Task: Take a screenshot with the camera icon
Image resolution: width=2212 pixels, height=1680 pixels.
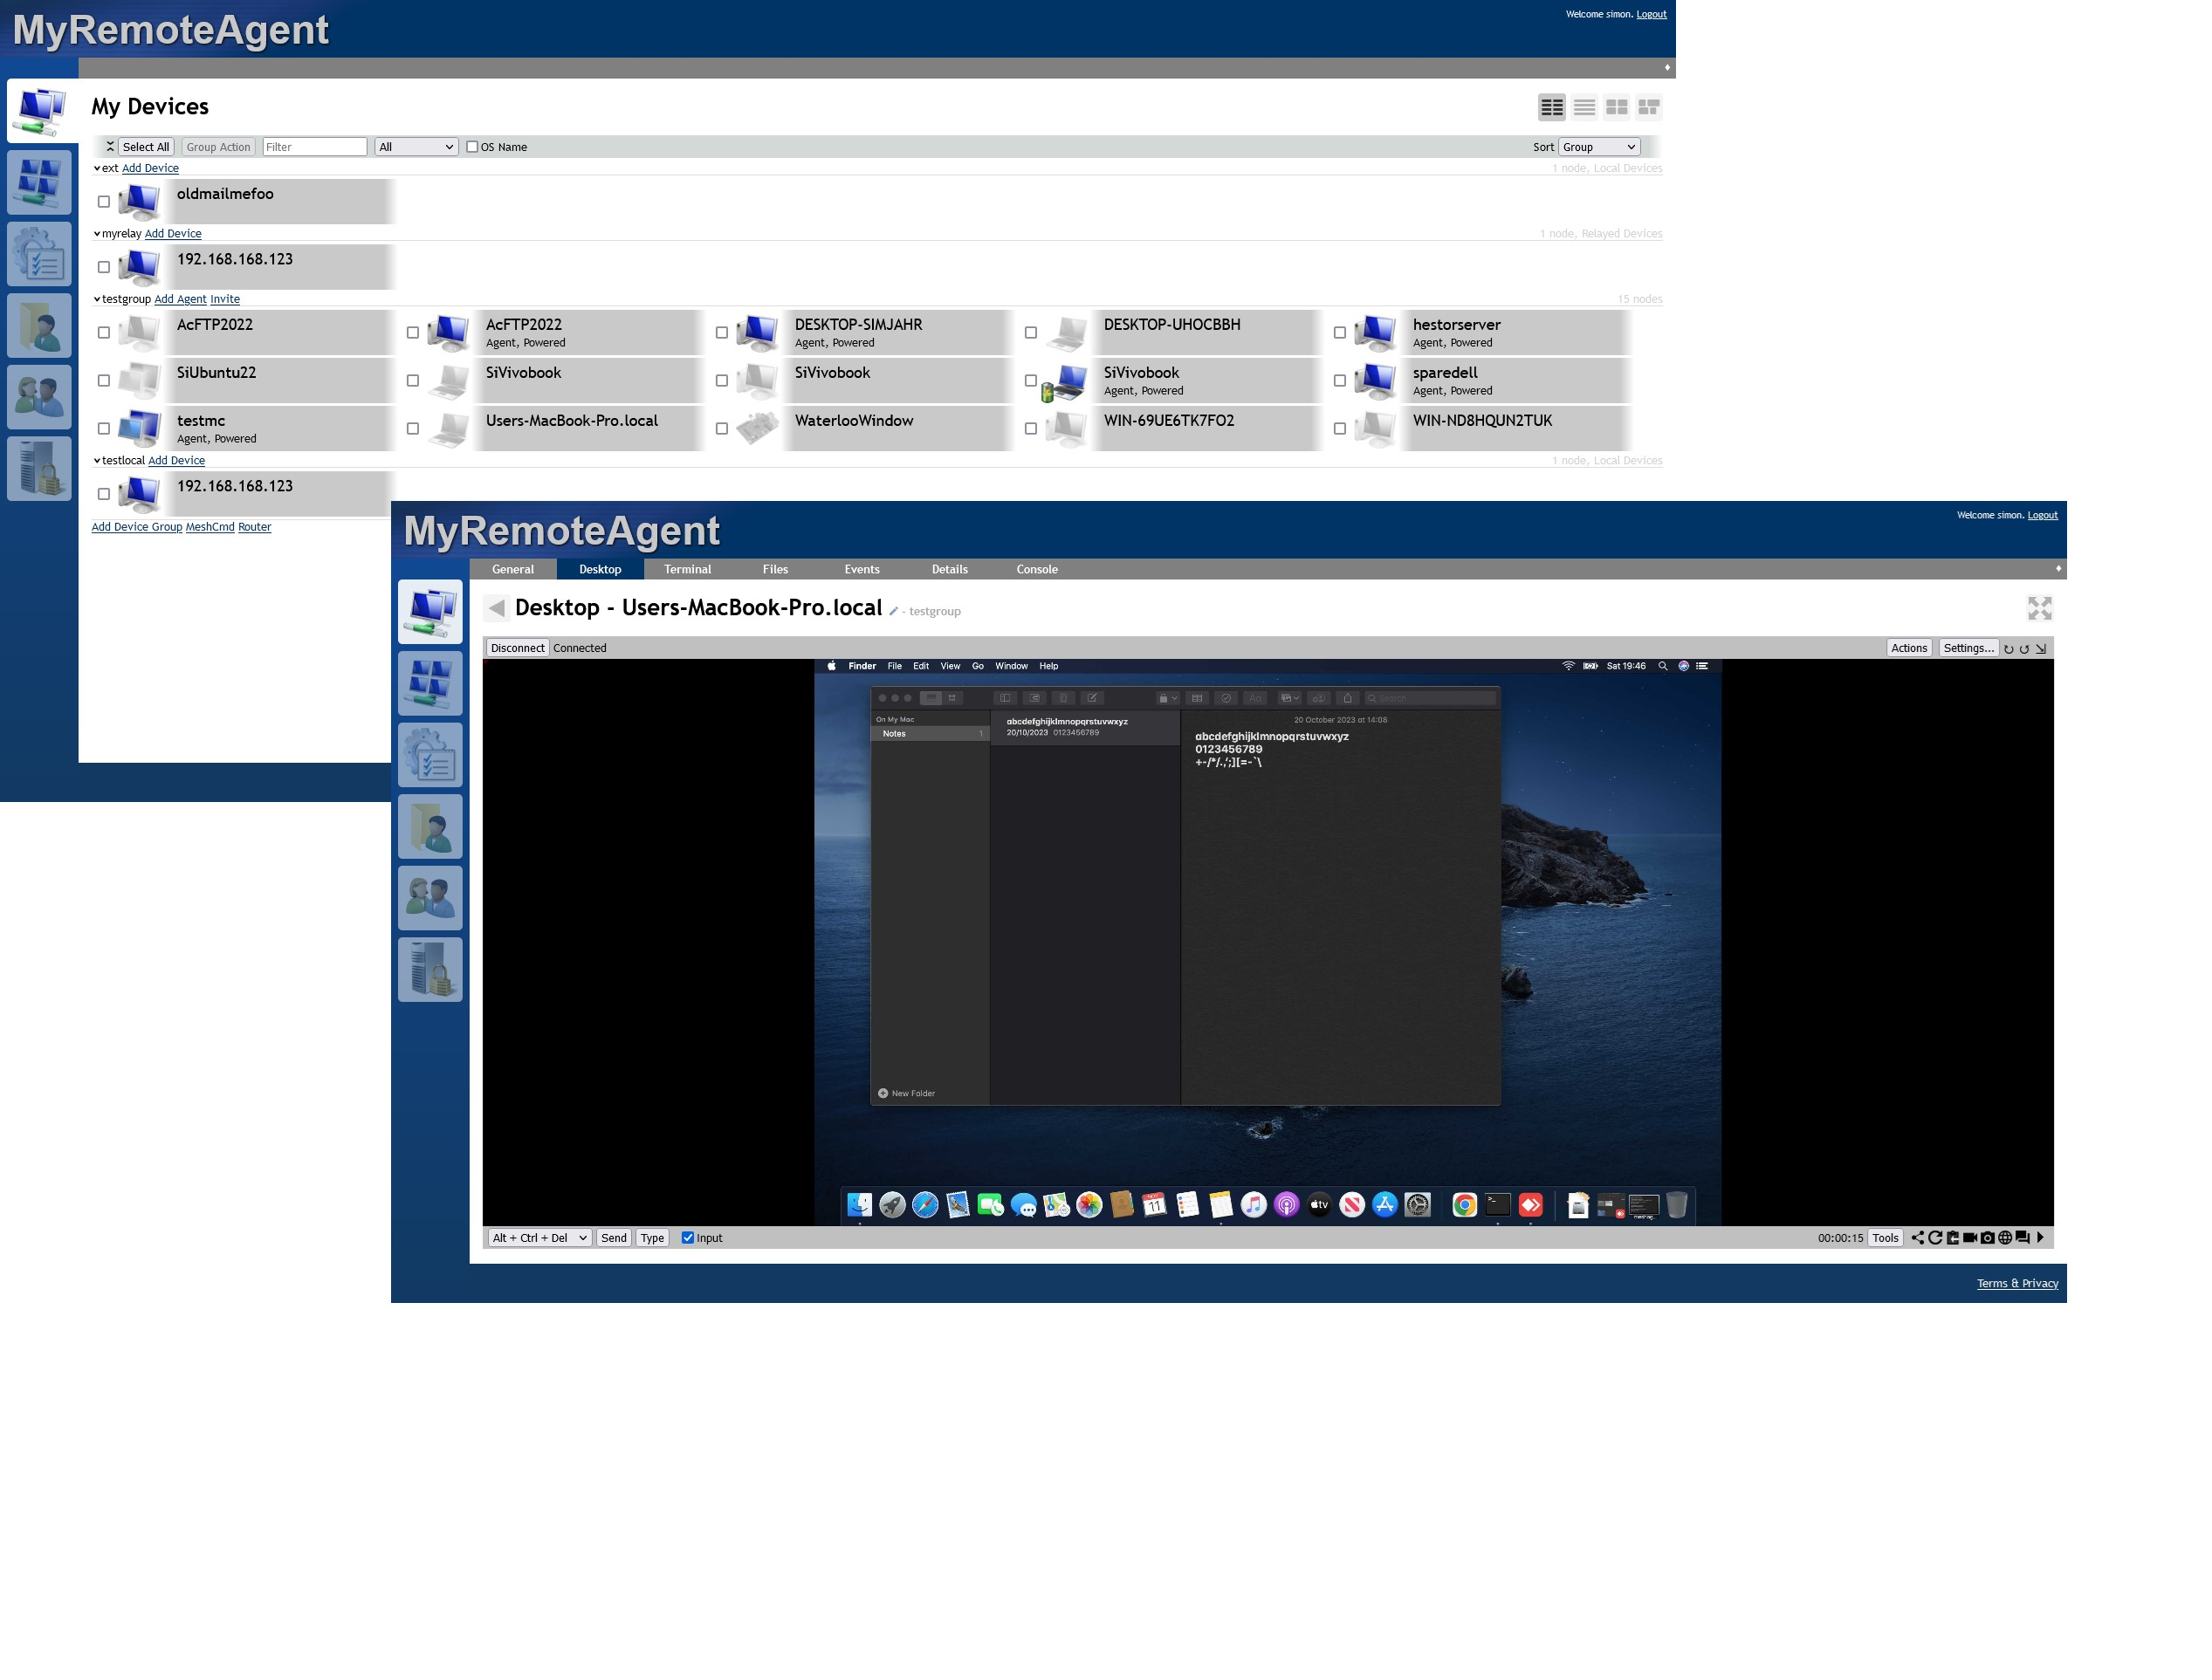Action: [x=1988, y=1237]
